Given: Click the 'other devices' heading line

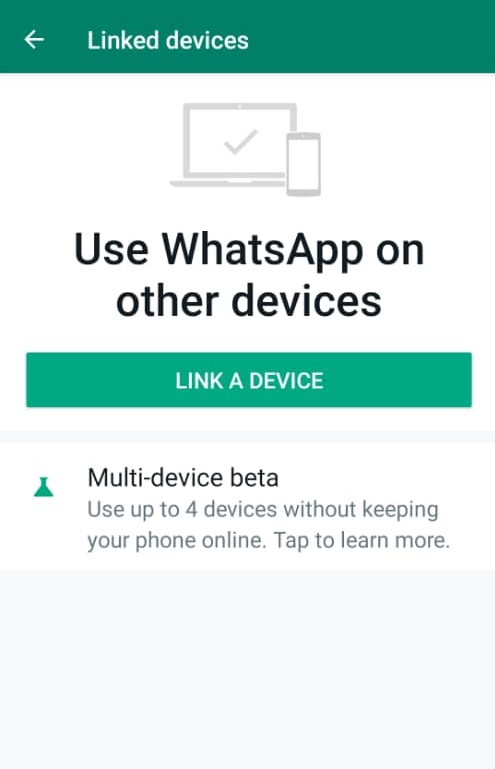Looking at the screenshot, I should pyautogui.click(x=249, y=301).
